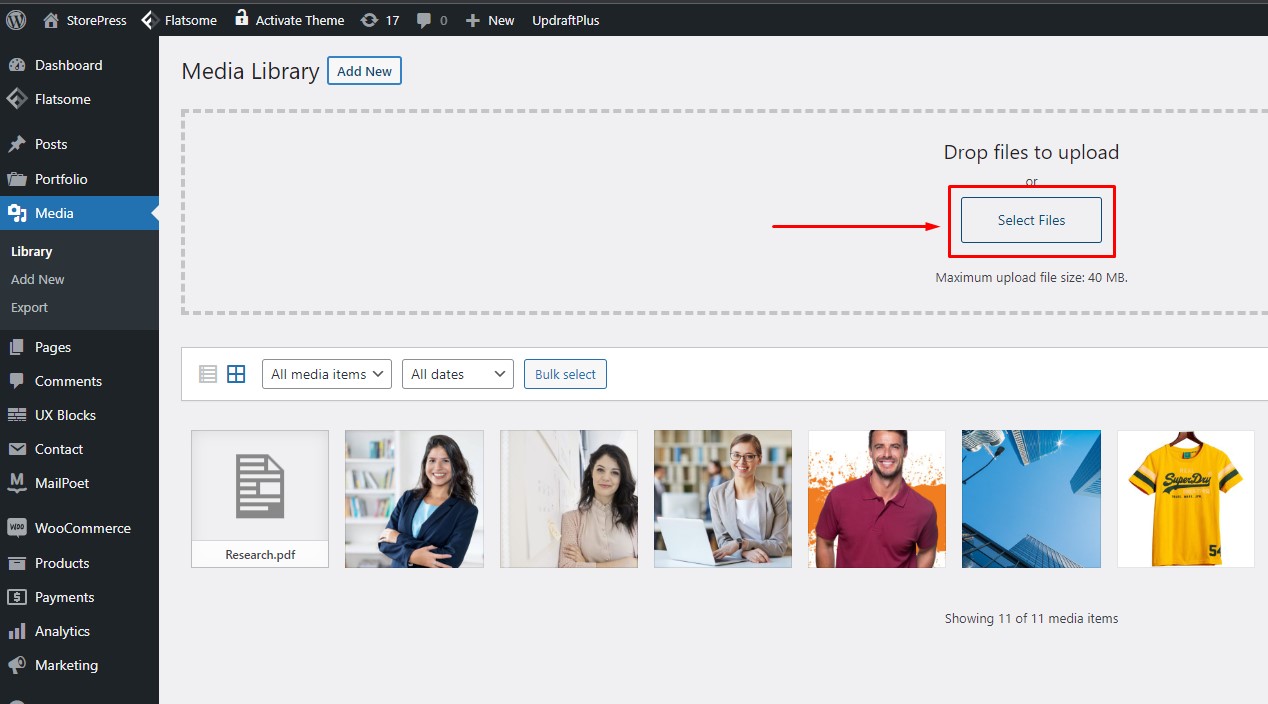The width and height of the screenshot is (1268, 704).
Task: Click the UX Blocks grid icon
Action: [17, 415]
